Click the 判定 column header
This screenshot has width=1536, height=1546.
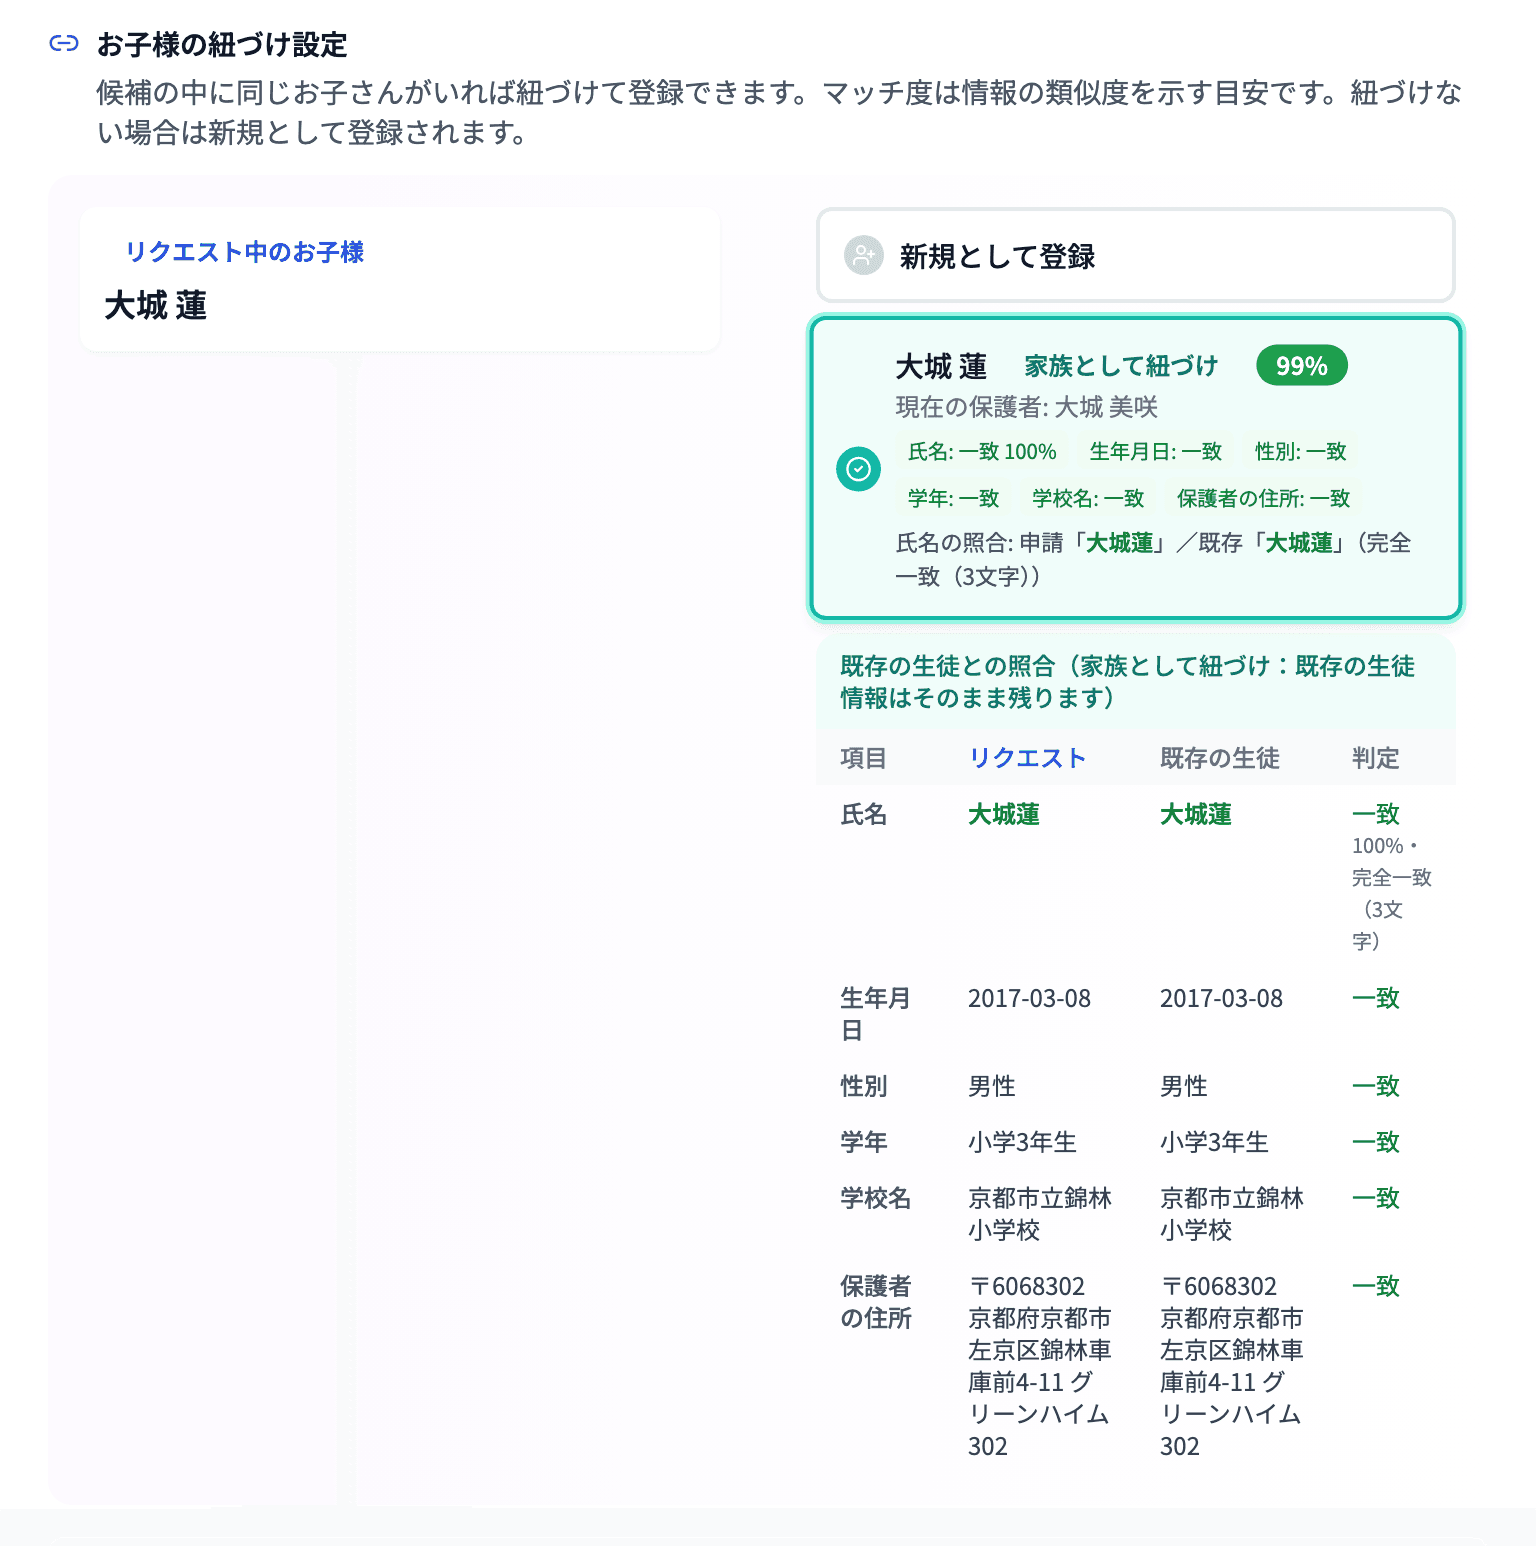(1375, 758)
